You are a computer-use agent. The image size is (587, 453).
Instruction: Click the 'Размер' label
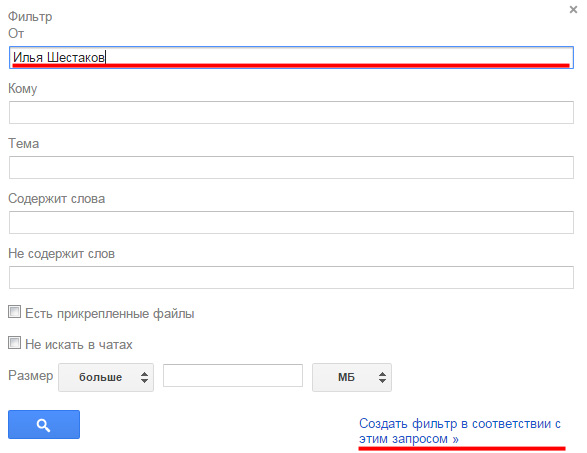point(31,376)
